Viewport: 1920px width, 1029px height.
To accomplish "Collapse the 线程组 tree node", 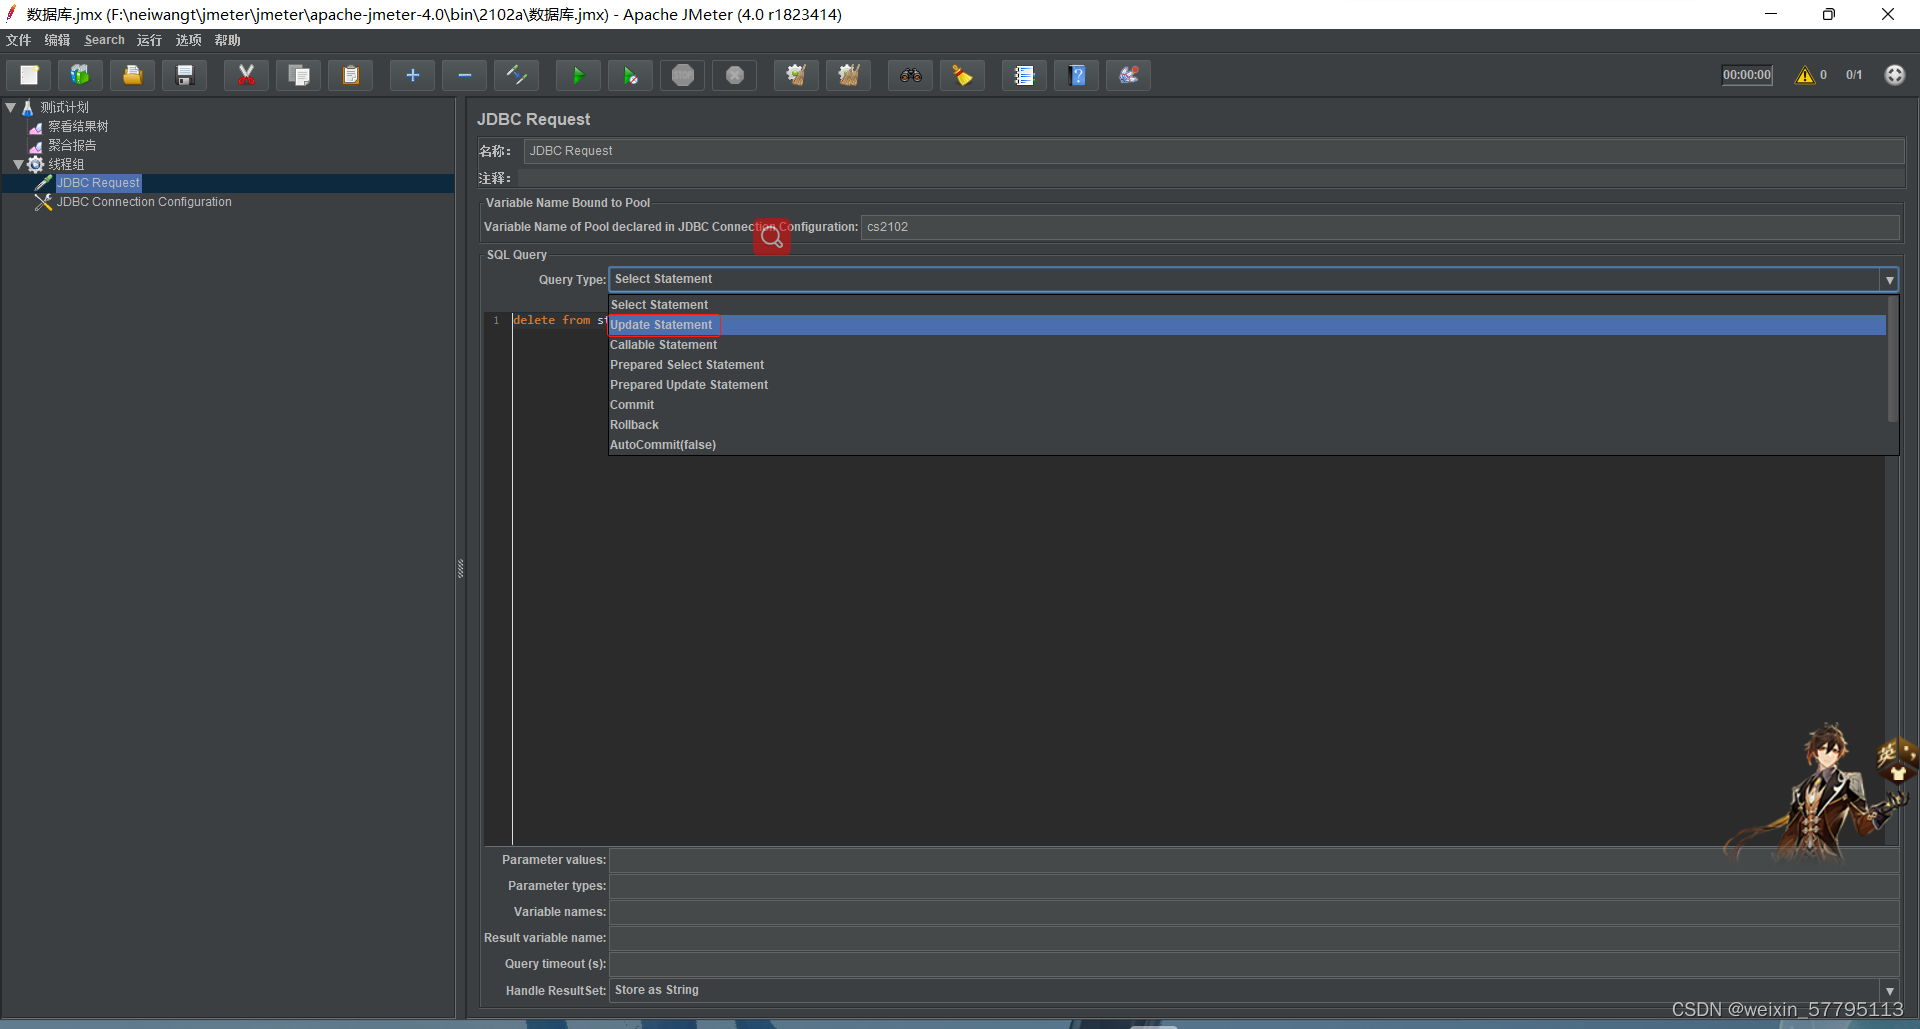I will [18, 164].
